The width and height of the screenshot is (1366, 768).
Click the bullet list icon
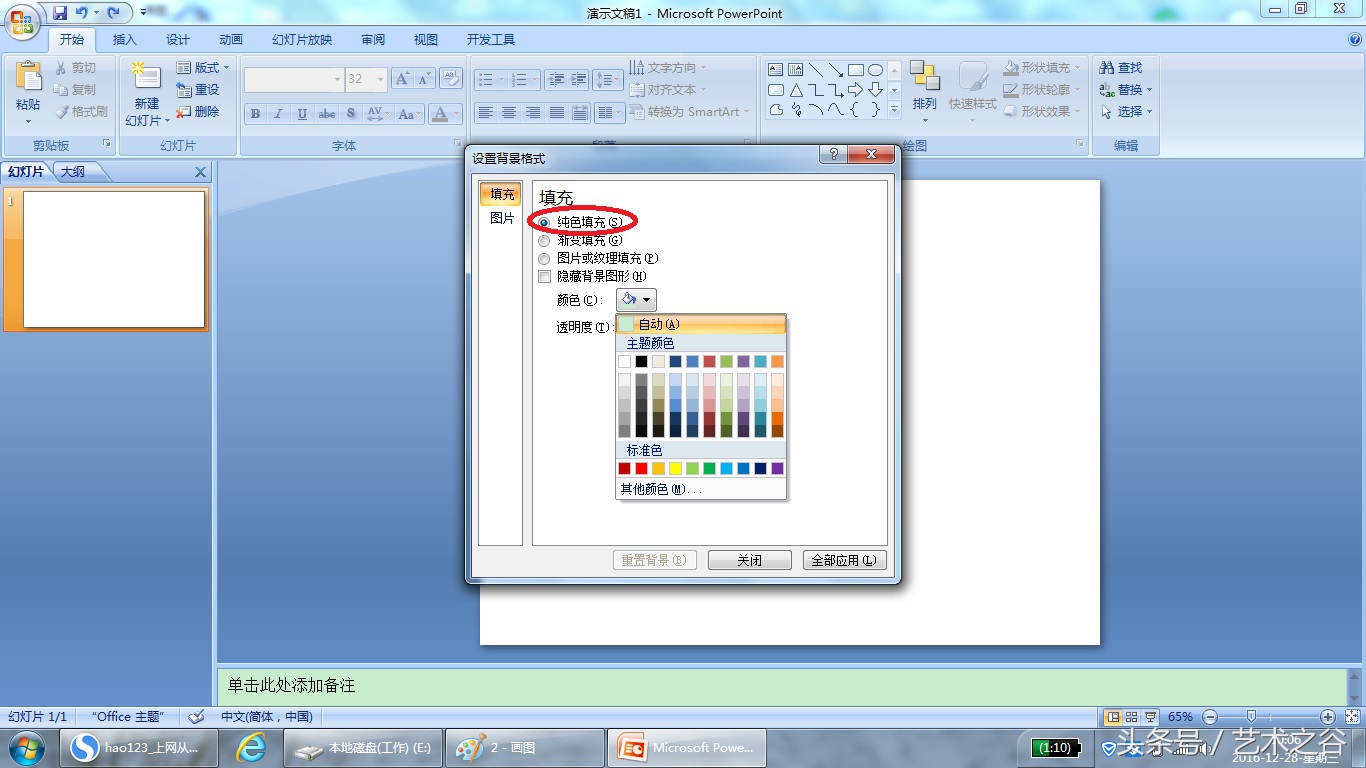484,79
